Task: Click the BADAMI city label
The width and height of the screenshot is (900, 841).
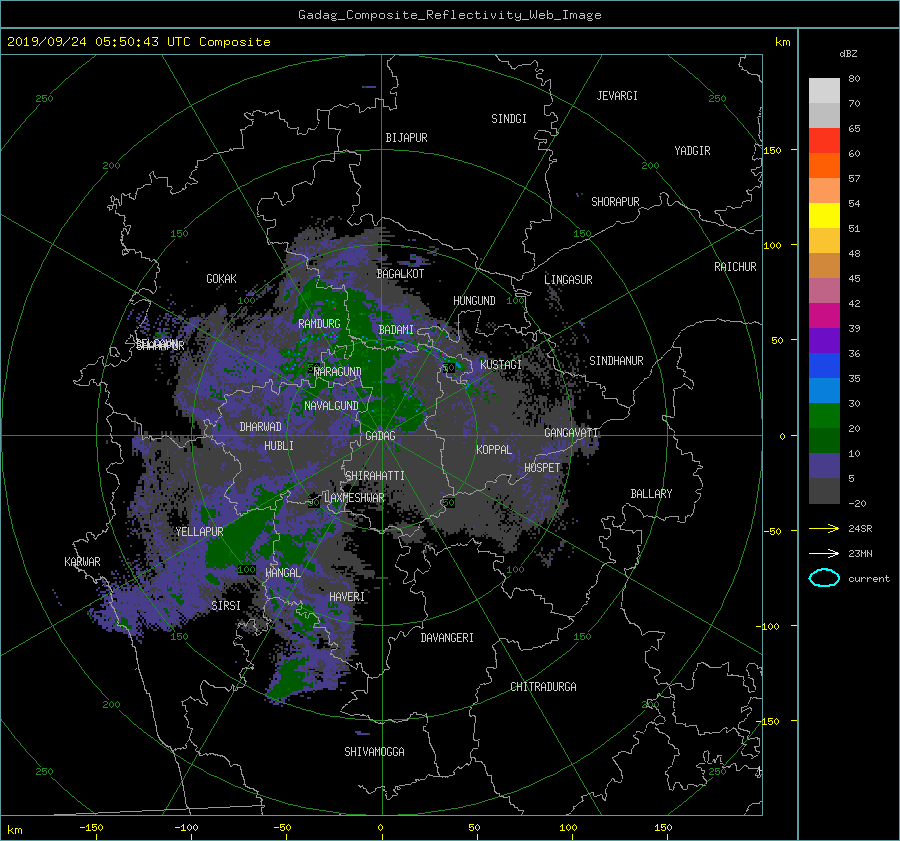Action: (396, 330)
